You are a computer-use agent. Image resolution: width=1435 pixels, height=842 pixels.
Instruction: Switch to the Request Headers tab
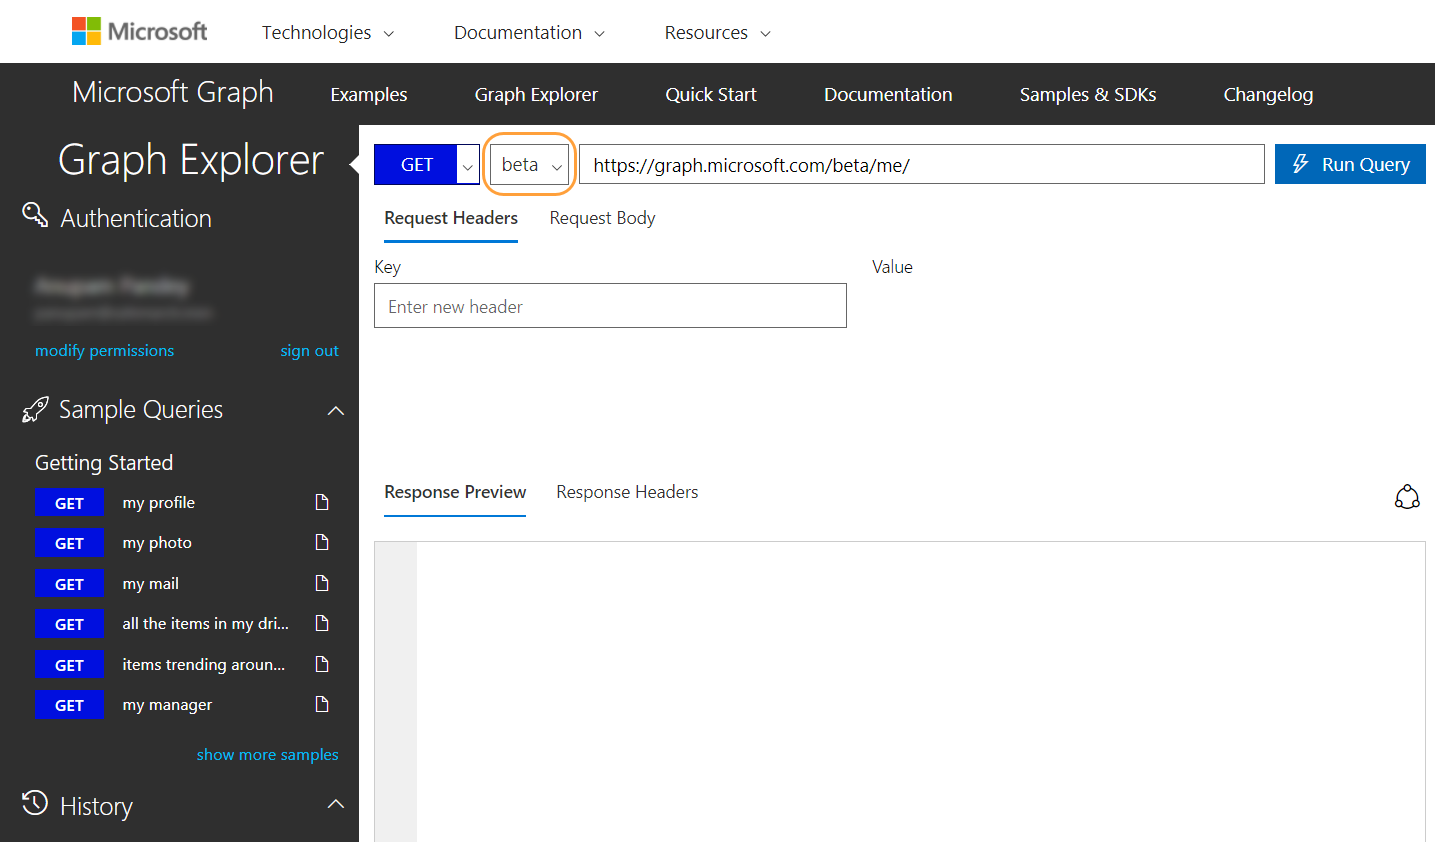tap(451, 218)
